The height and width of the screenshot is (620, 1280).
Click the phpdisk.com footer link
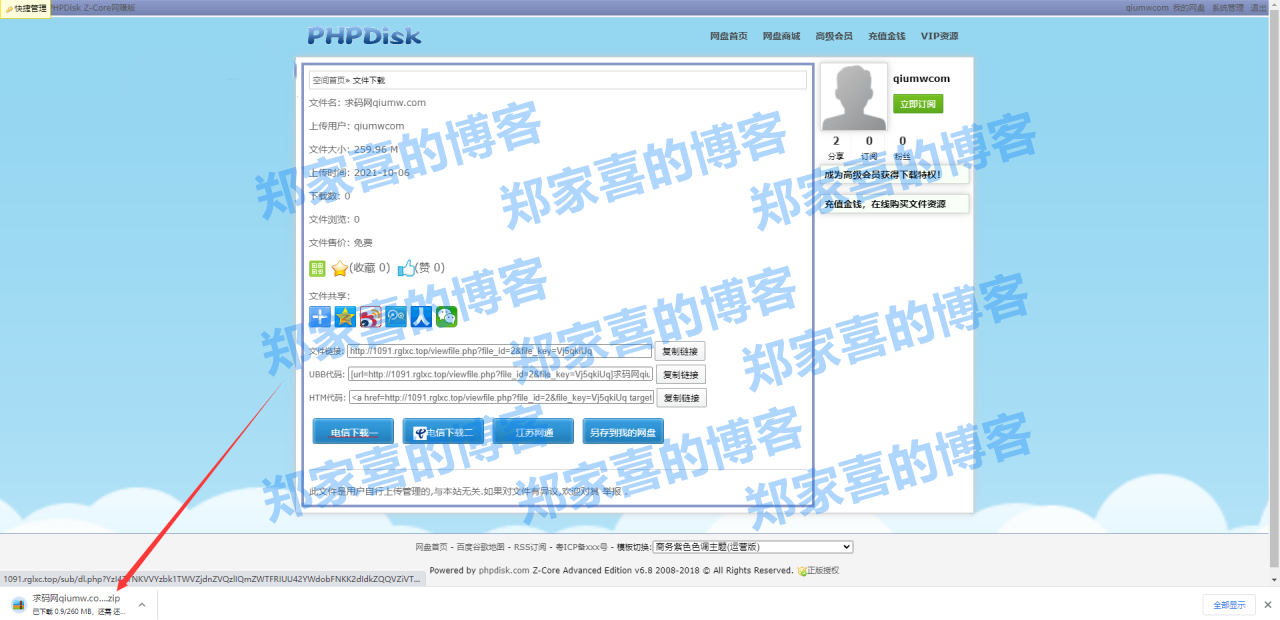(x=504, y=571)
